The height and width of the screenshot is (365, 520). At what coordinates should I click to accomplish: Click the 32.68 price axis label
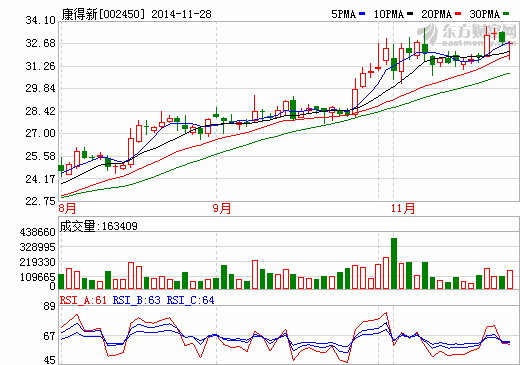[x=40, y=43]
